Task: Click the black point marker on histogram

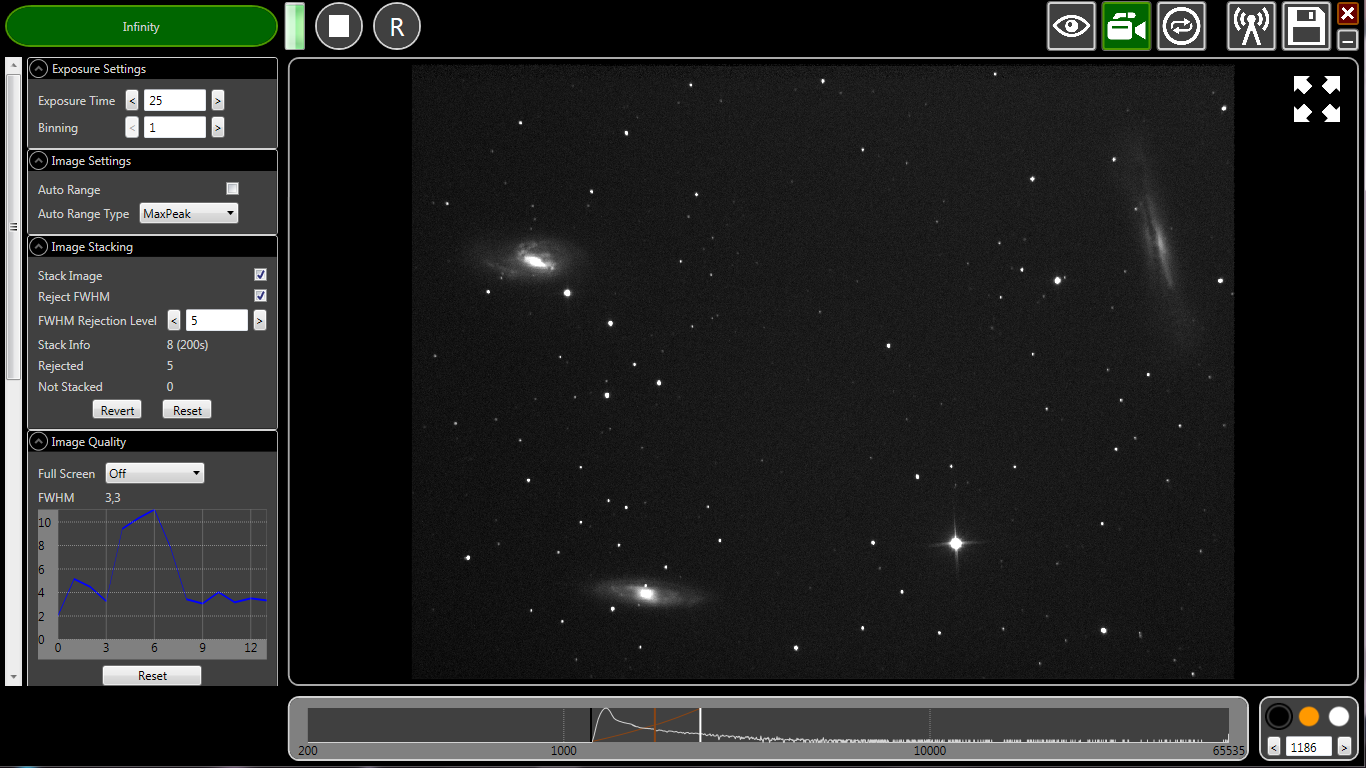Action: click(x=591, y=725)
